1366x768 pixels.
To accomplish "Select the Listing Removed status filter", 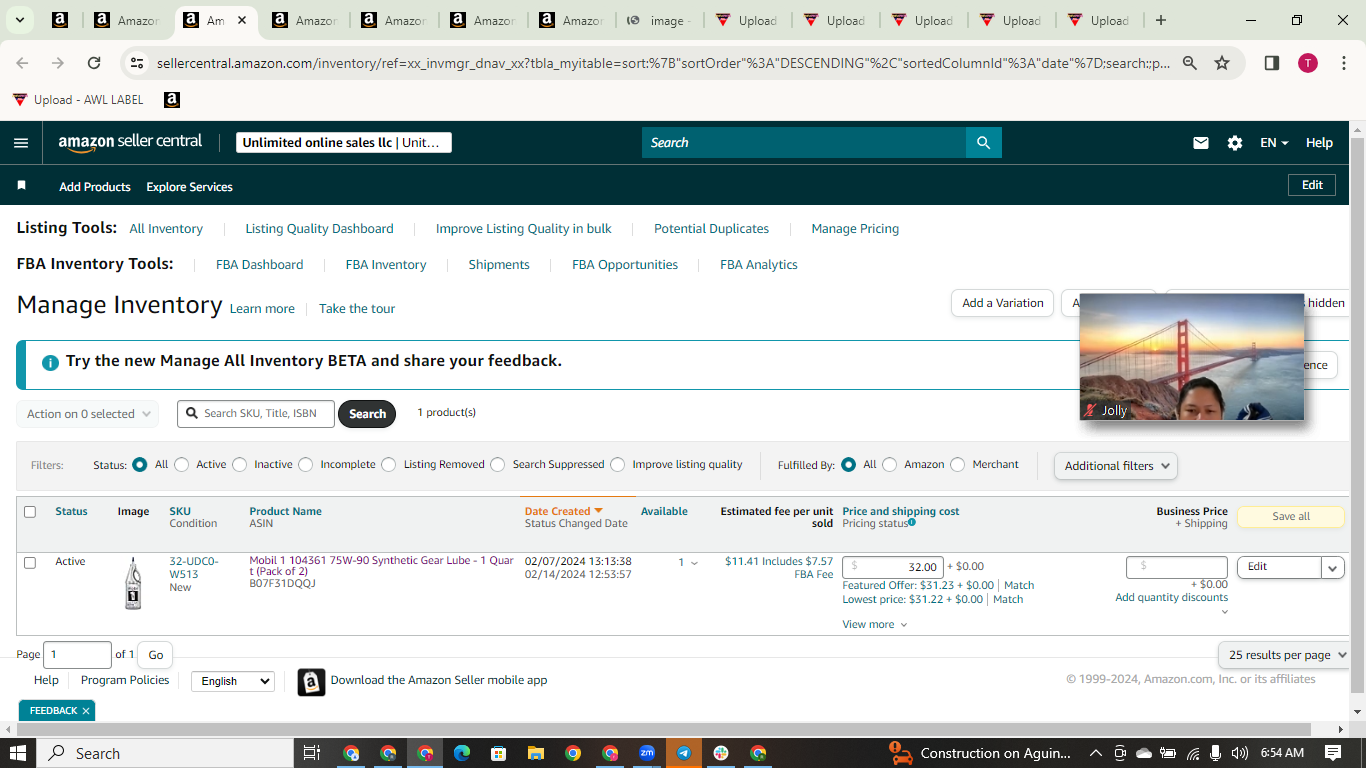I will point(389,464).
